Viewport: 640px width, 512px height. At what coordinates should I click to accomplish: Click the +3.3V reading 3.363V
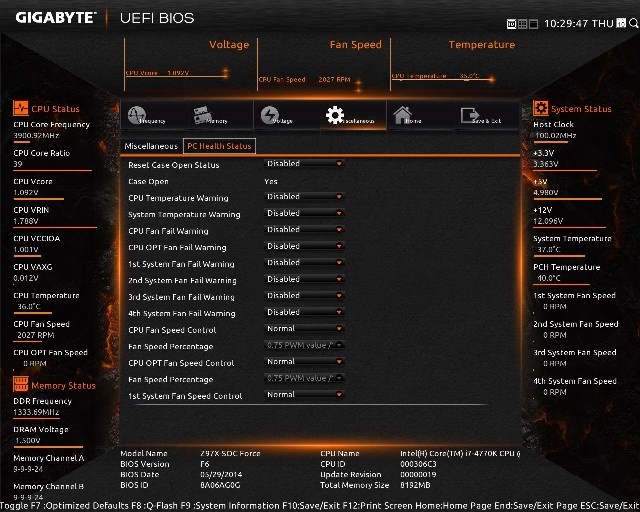pyautogui.click(x=546, y=164)
